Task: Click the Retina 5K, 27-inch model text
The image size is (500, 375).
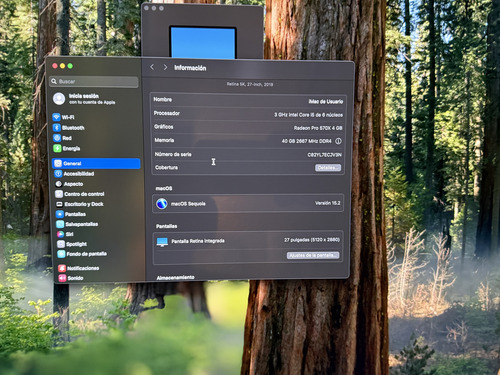Action: (250, 84)
